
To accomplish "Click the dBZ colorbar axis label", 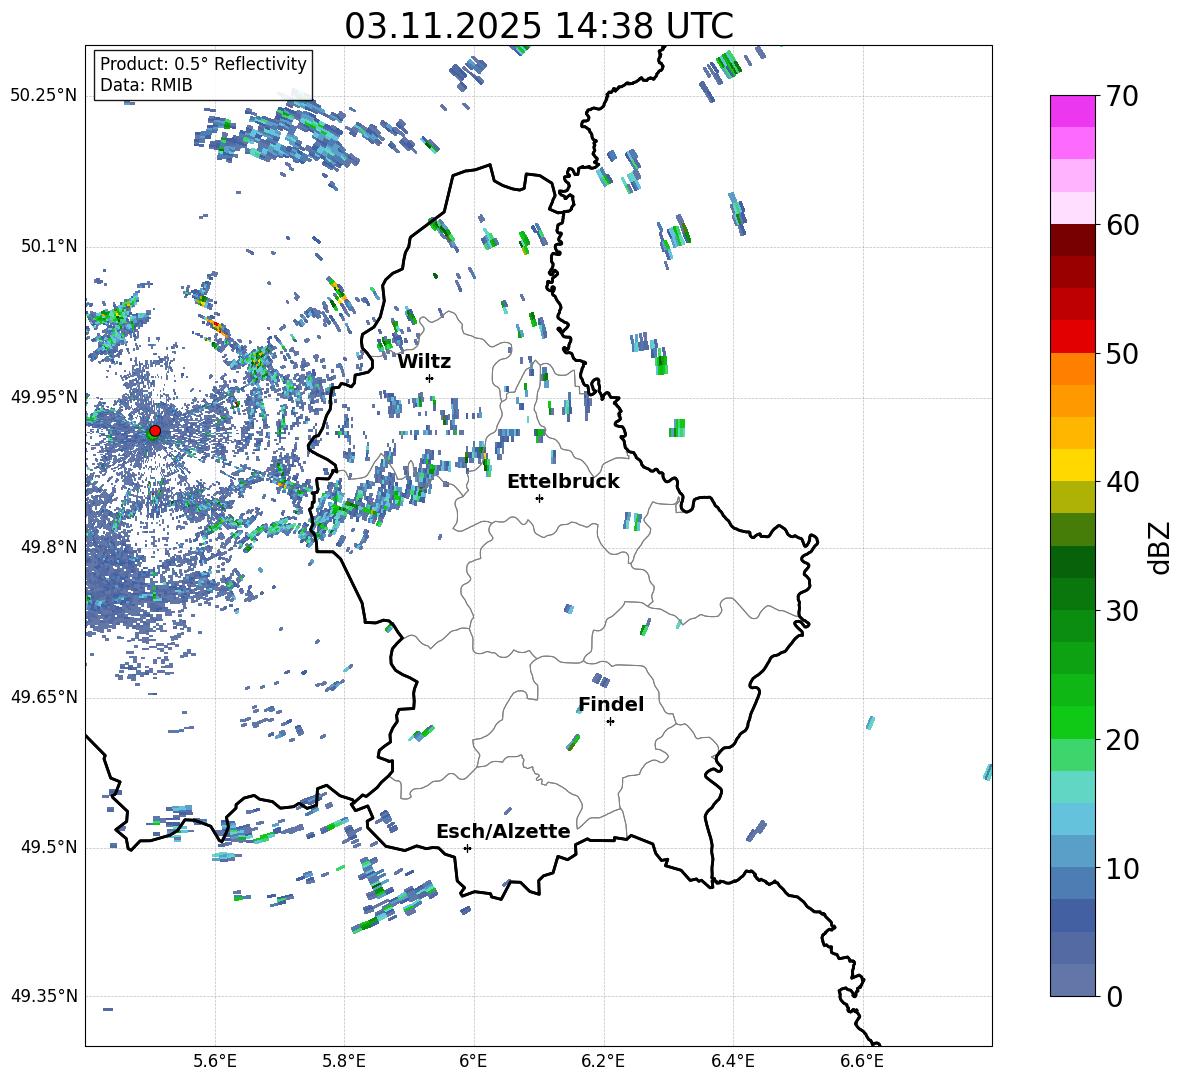I will tap(1159, 547).
